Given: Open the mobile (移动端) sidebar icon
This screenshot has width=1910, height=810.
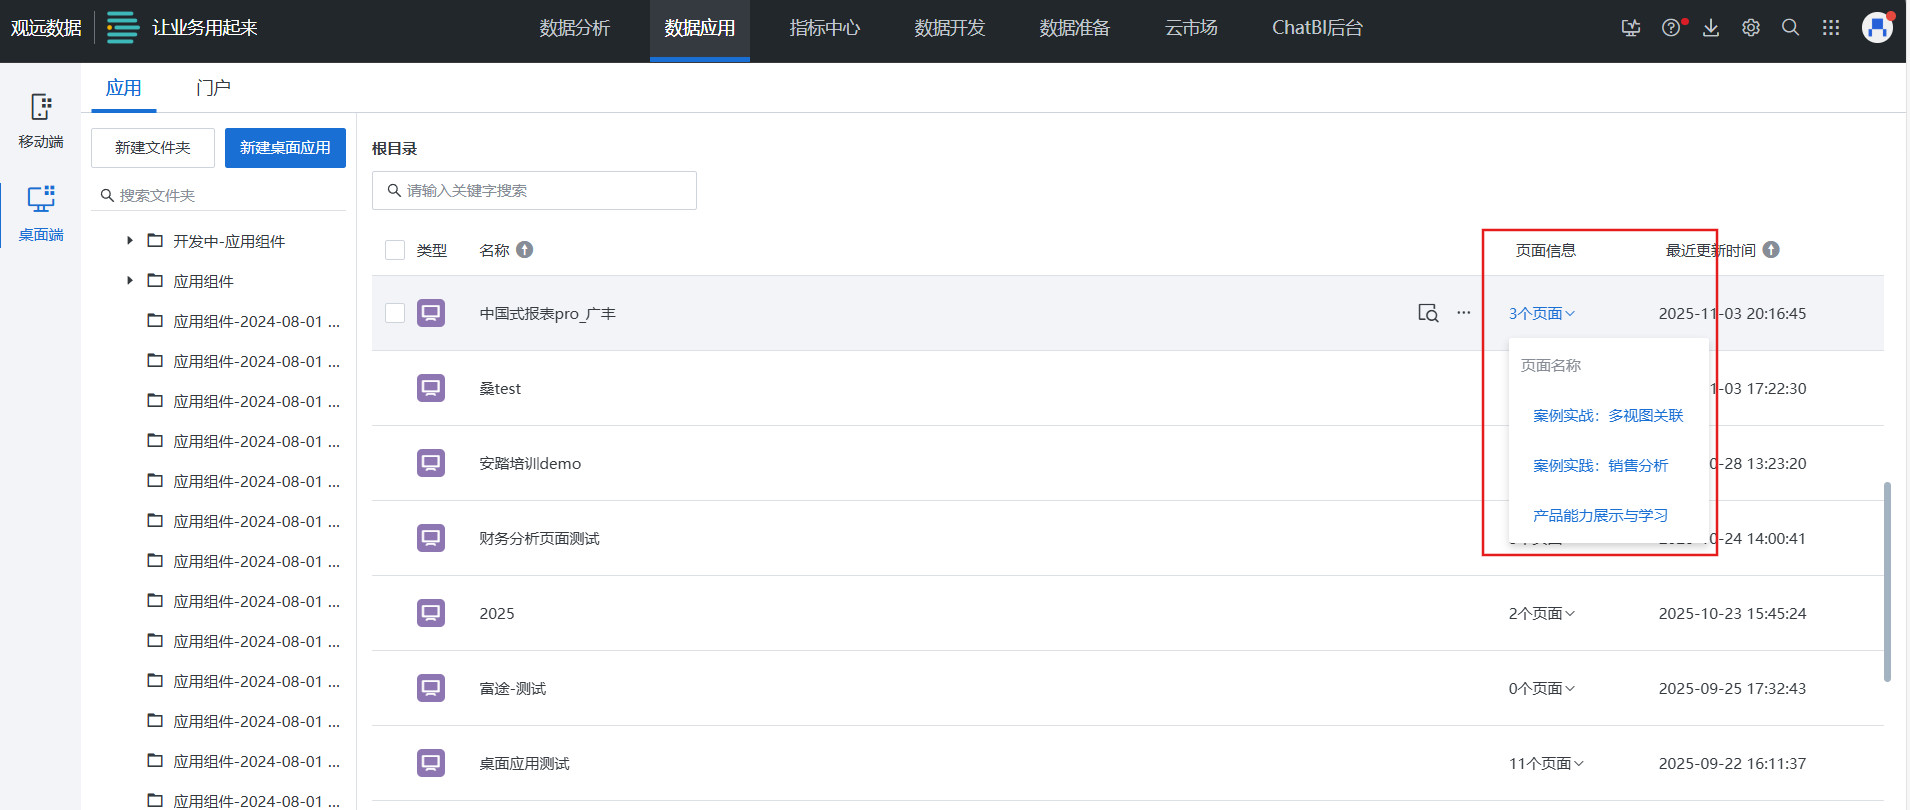Looking at the screenshot, I should click(x=41, y=120).
